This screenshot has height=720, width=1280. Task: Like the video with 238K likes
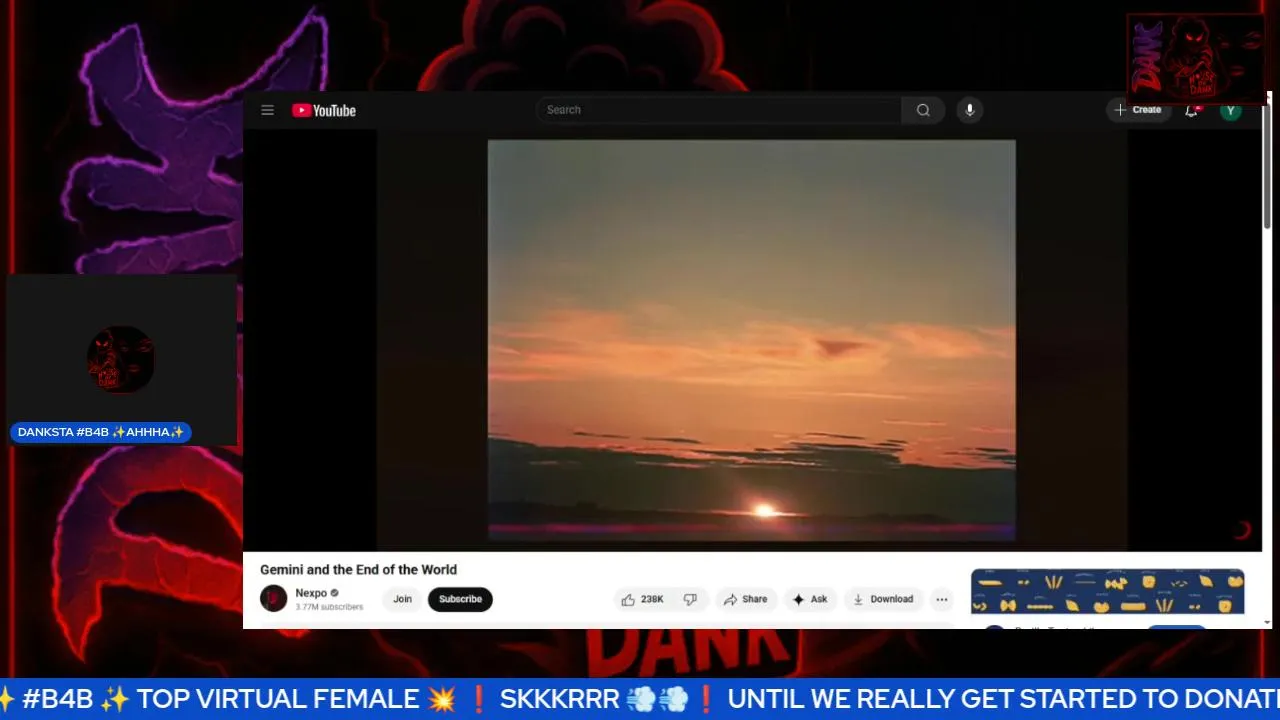pyautogui.click(x=642, y=599)
